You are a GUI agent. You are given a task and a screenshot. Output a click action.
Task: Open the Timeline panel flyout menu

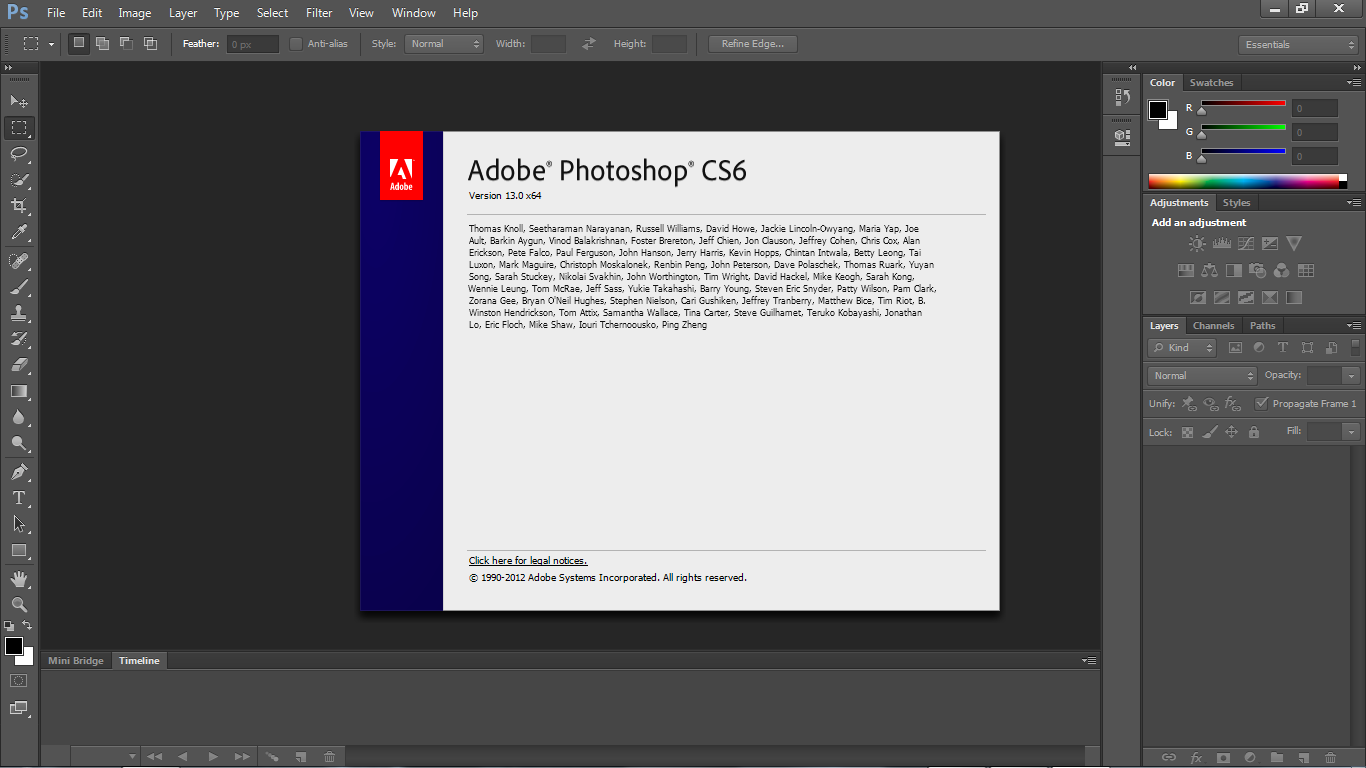(x=1090, y=660)
